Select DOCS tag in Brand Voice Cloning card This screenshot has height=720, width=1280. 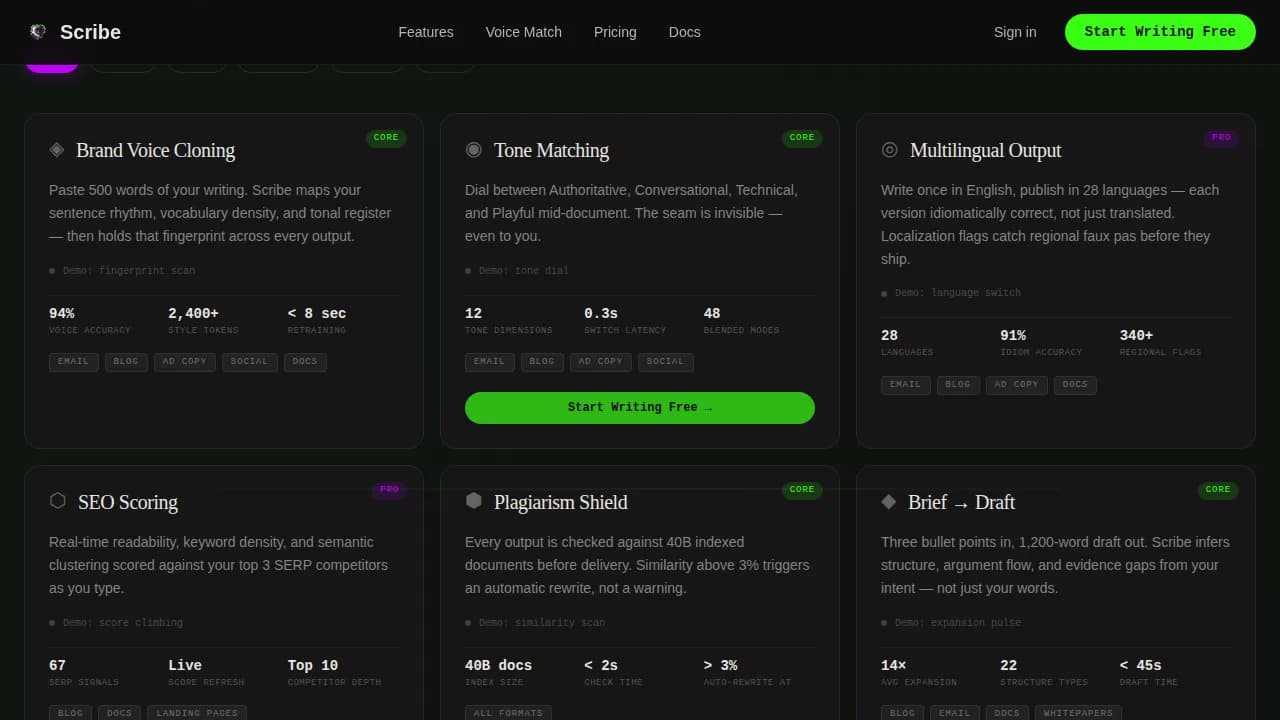pos(305,362)
